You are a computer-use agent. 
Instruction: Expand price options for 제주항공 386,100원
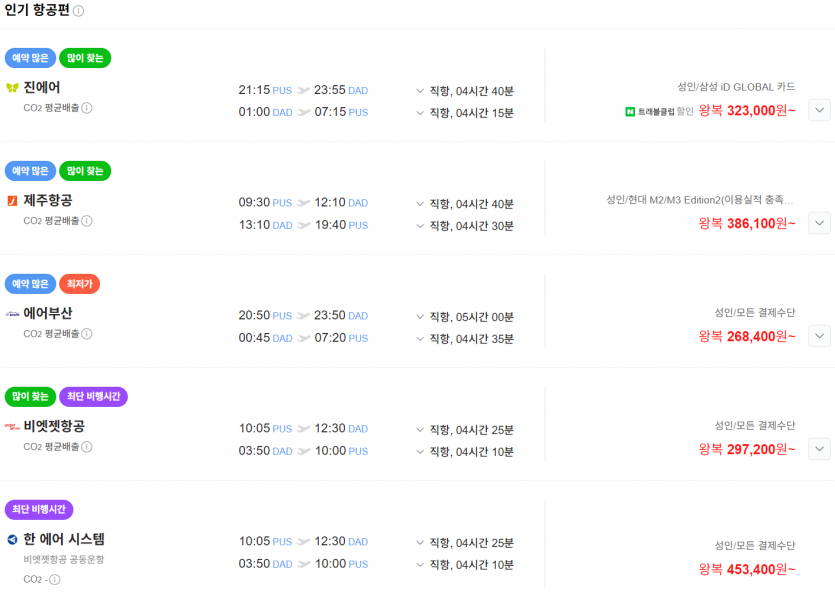(819, 223)
